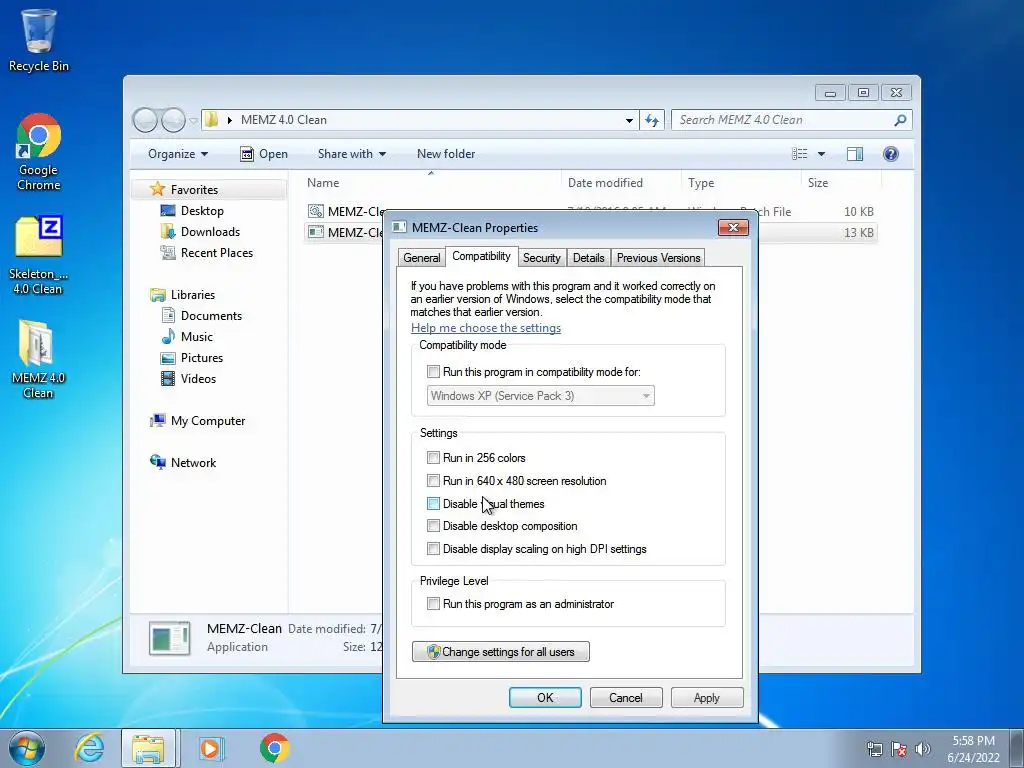The image size is (1024, 768).
Task: Click the network status tray icon
Action: (874, 749)
